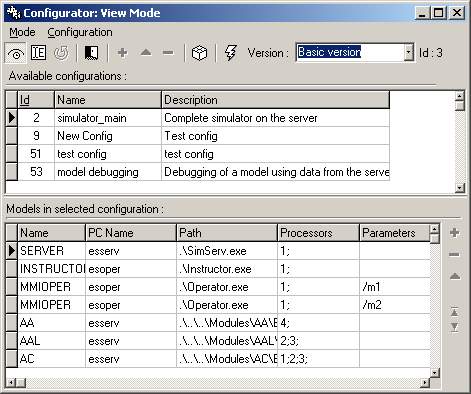Screen dimensions: 471x394
Task: Click the /m2 parameters cell
Action: tap(395, 305)
